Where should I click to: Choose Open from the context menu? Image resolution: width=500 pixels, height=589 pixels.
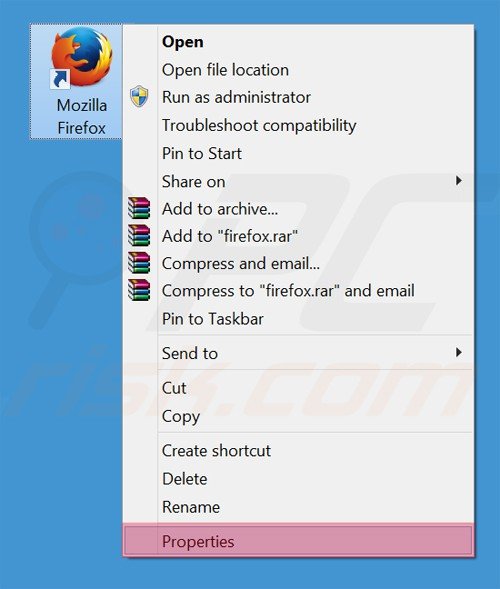click(298, 42)
